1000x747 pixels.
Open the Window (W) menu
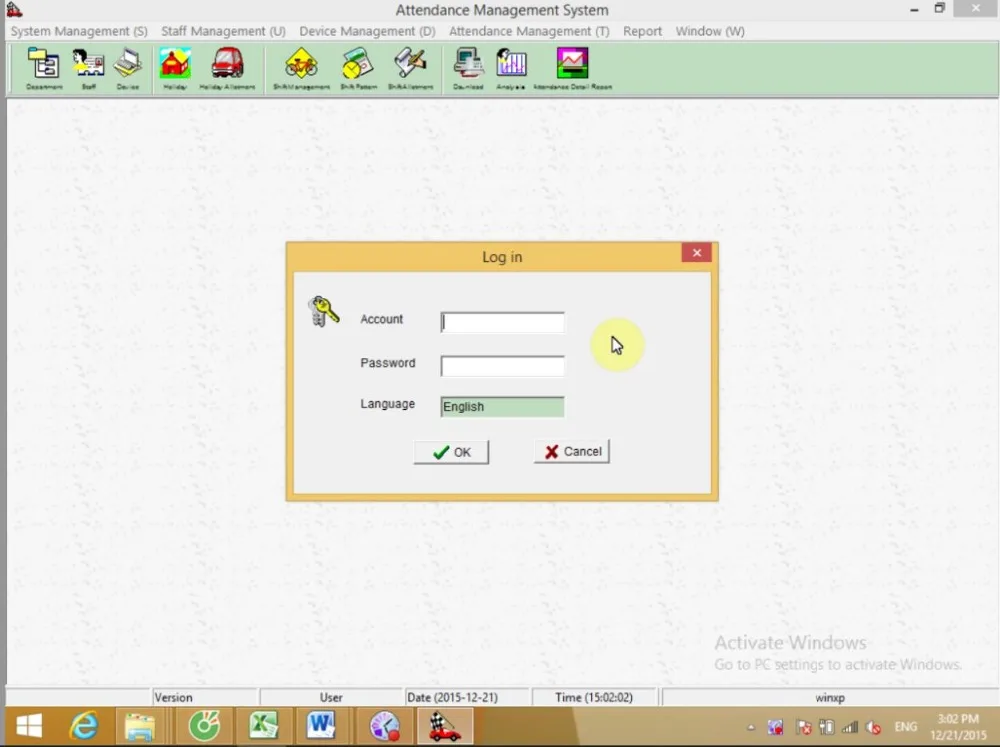click(x=710, y=31)
